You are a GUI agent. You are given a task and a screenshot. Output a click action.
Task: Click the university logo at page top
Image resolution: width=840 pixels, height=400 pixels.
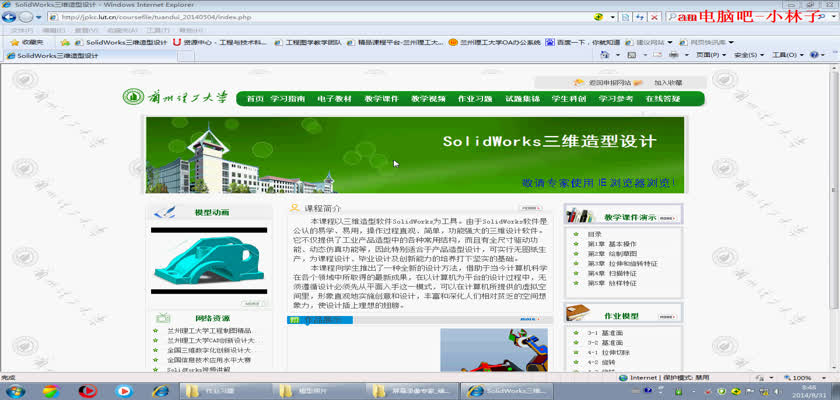click(x=175, y=97)
